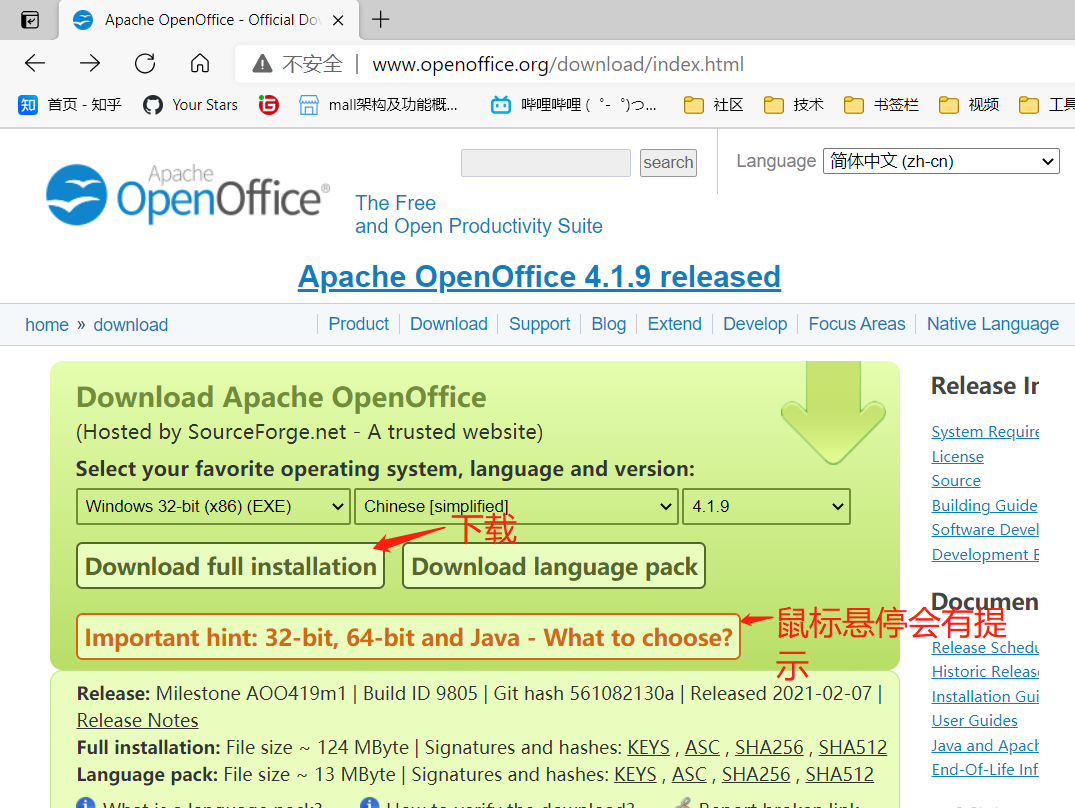
Task: Close the Apache OpenOffice tab
Action: 338,21
